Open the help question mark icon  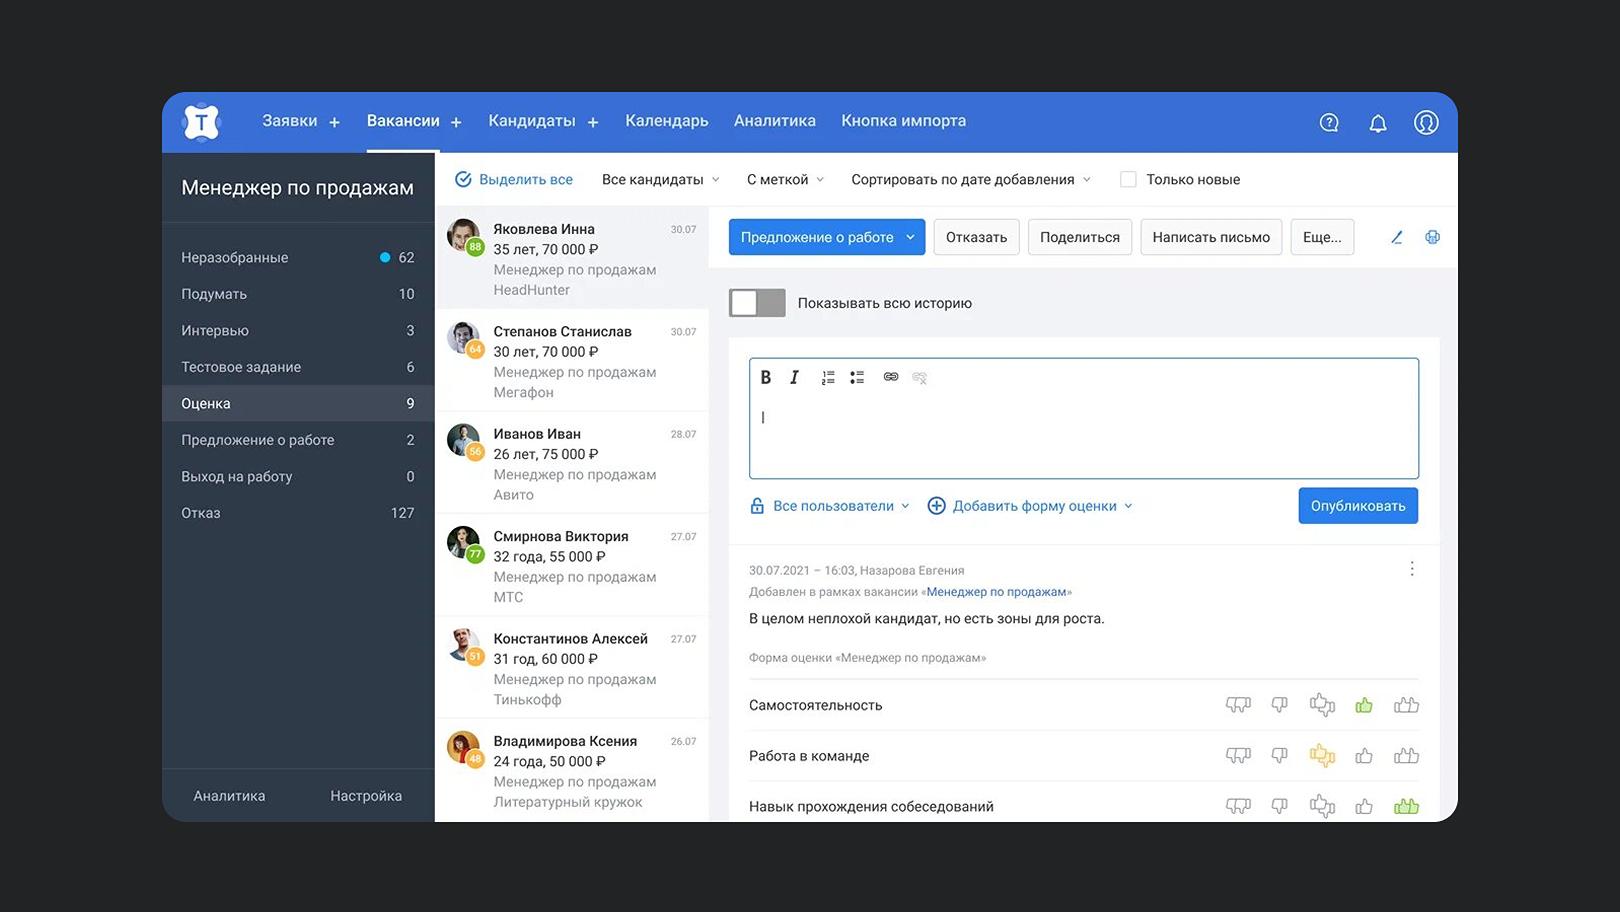pyautogui.click(x=1329, y=123)
